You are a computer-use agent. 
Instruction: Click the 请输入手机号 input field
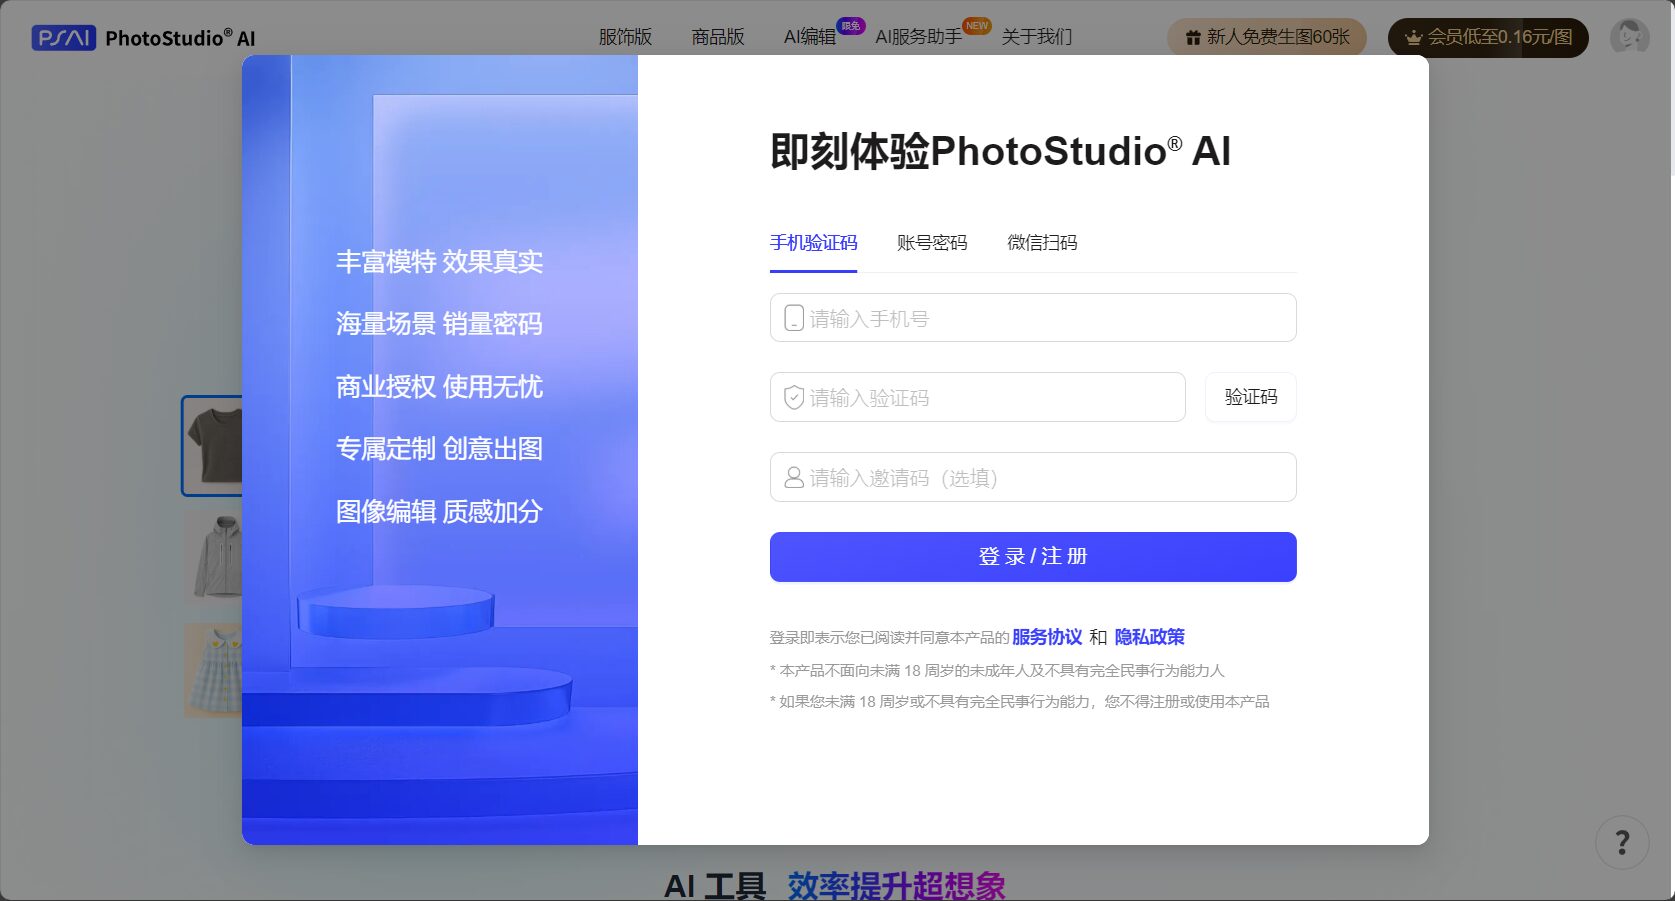click(x=1033, y=318)
